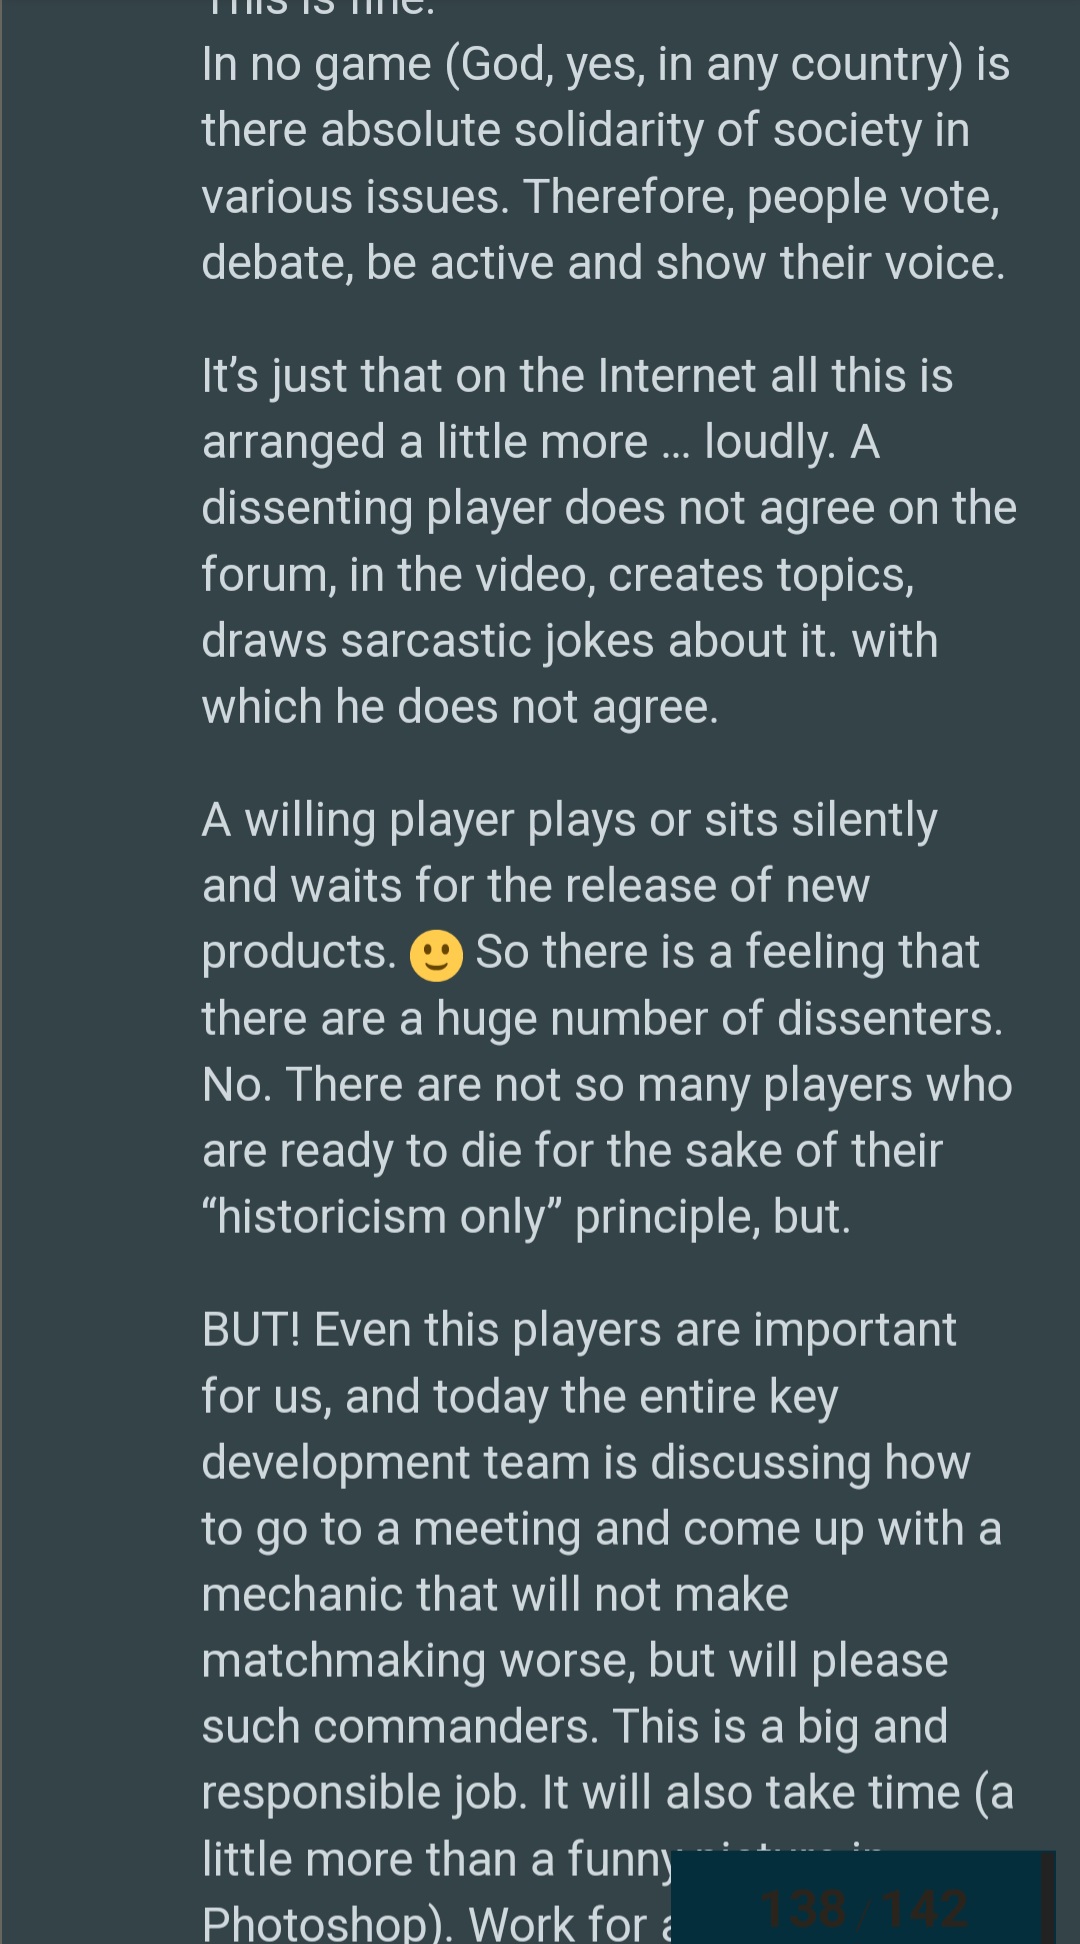The image size is (1080, 1944).
Task: Click the line "there are a huge number of dissenters."
Action: pos(602,1019)
